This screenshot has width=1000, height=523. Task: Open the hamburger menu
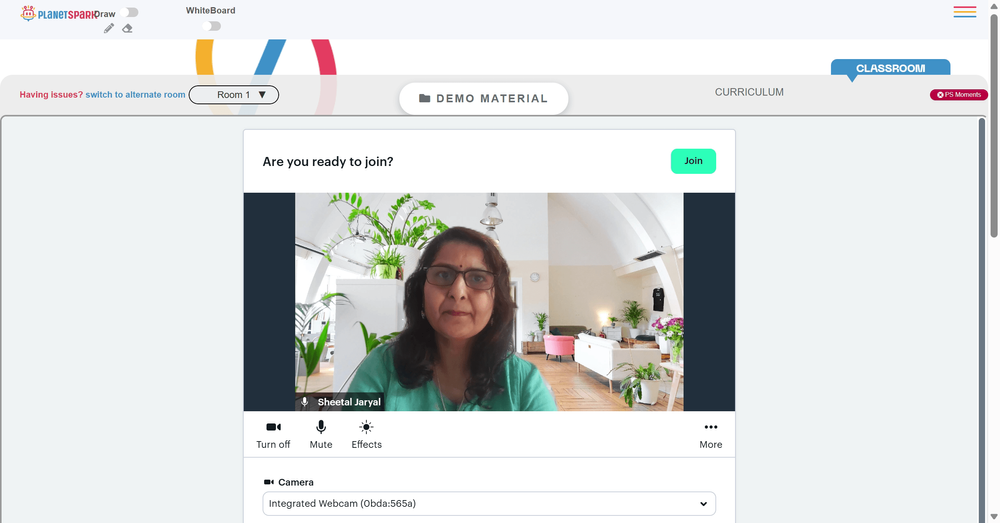[x=965, y=11]
